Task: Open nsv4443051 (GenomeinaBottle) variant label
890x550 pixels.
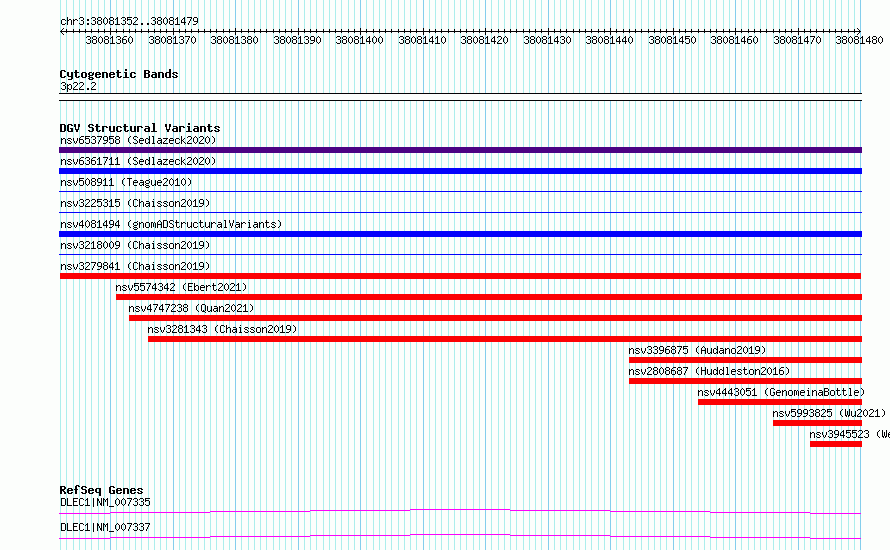Action: click(781, 392)
